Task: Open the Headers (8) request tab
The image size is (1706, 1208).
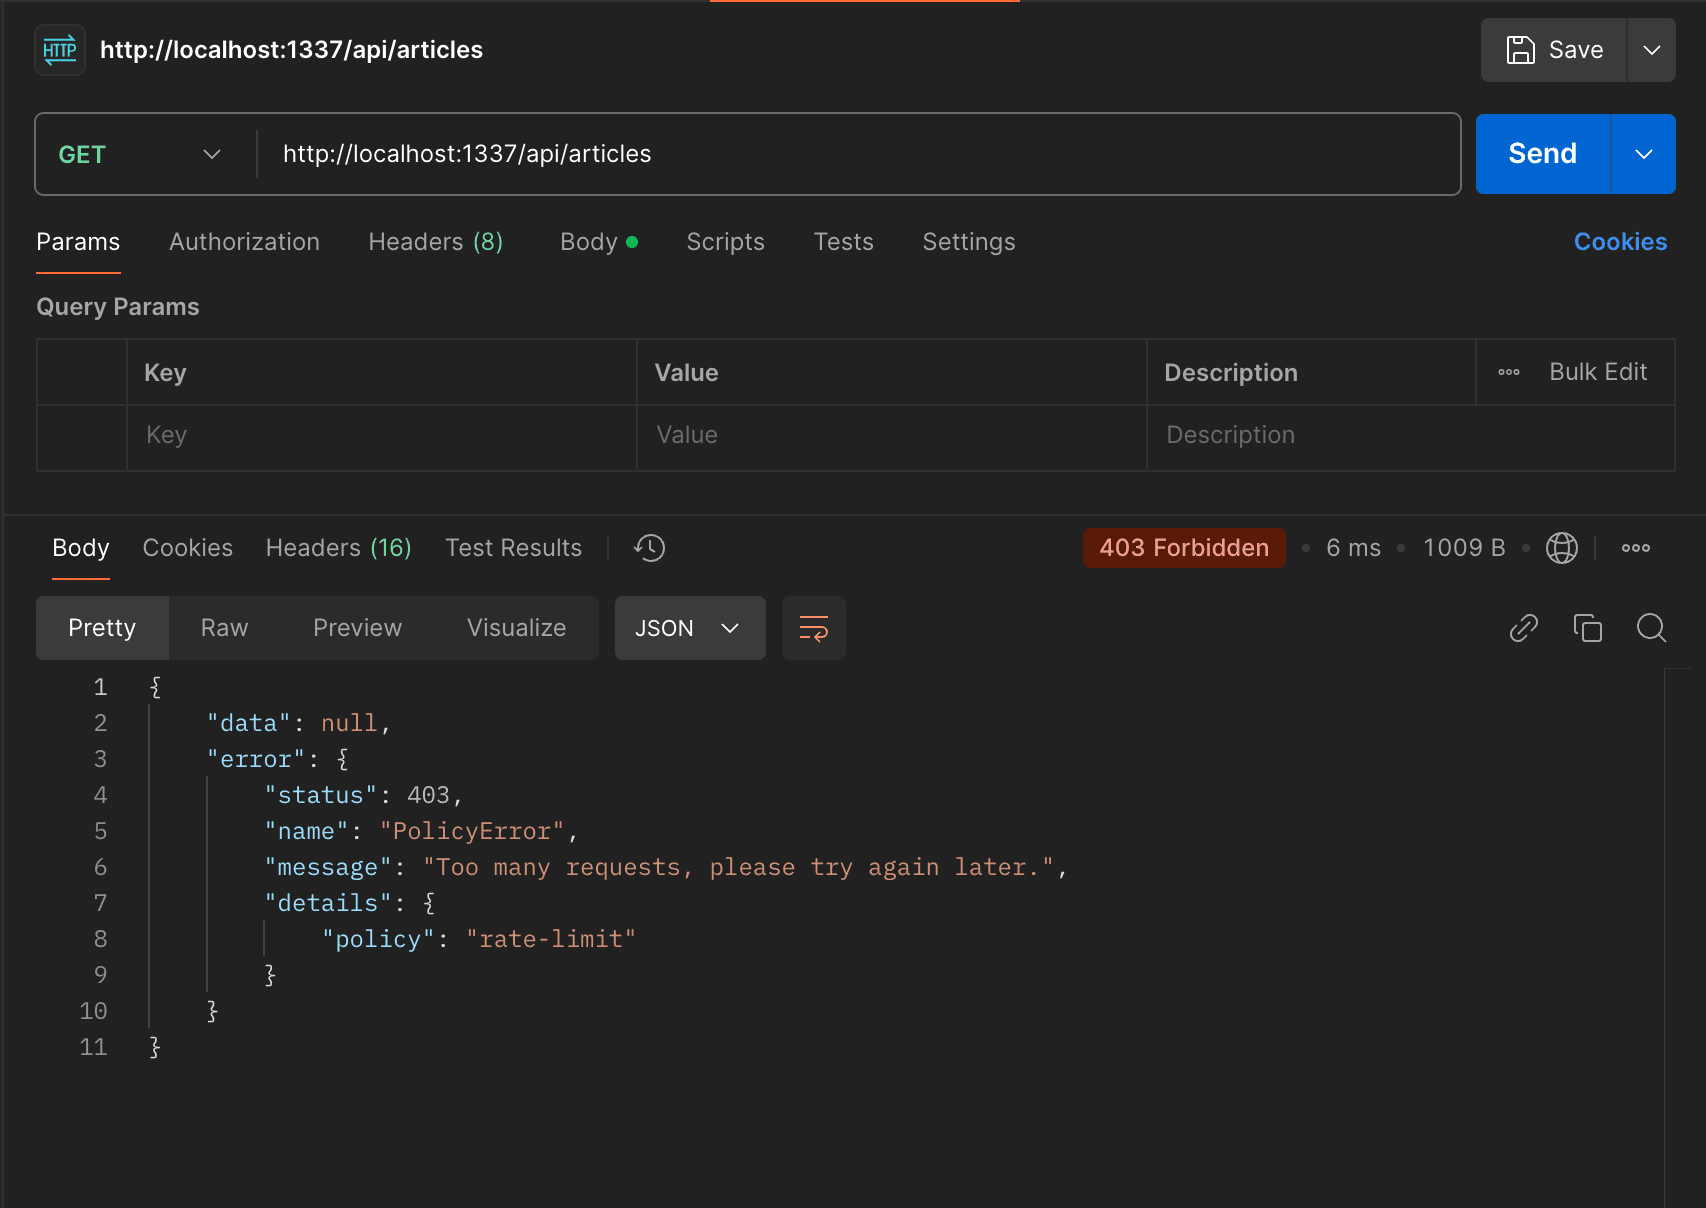Action: [436, 242]
